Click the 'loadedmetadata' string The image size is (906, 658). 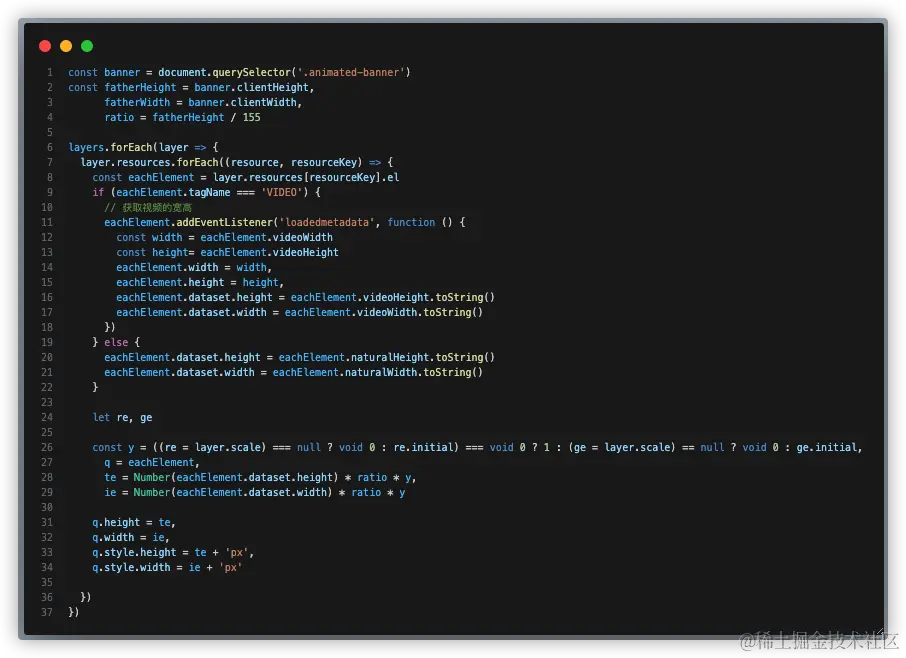click(x=326, y=222)
